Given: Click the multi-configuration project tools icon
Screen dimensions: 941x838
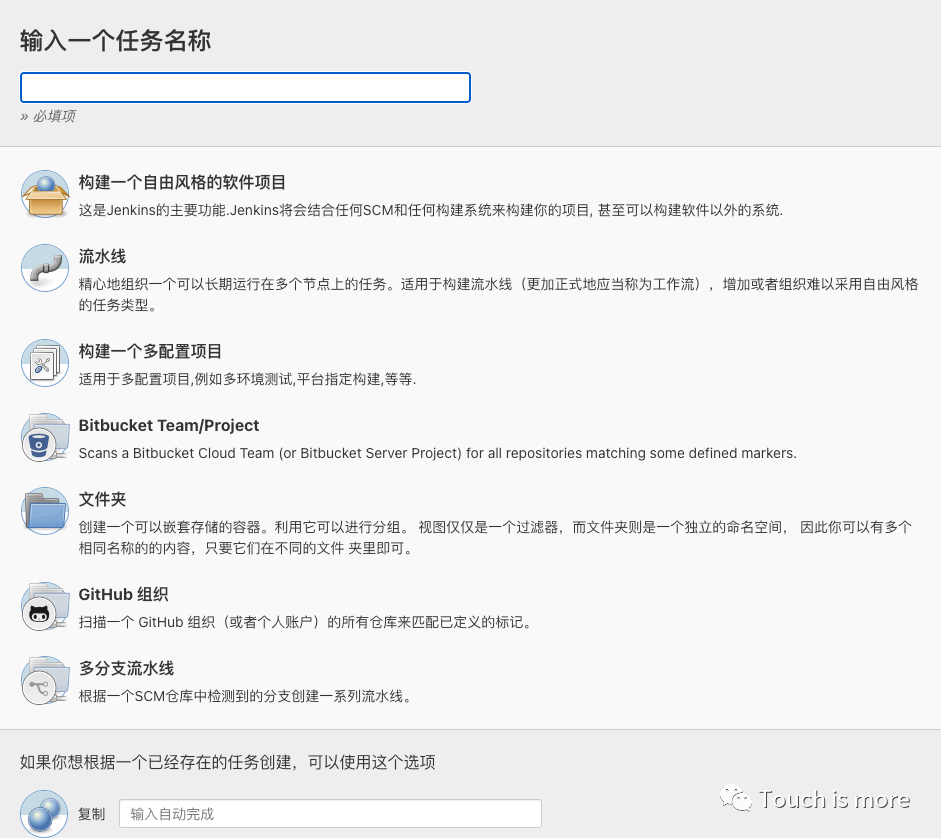Looking at the screenshot, I should click(45, 363).
